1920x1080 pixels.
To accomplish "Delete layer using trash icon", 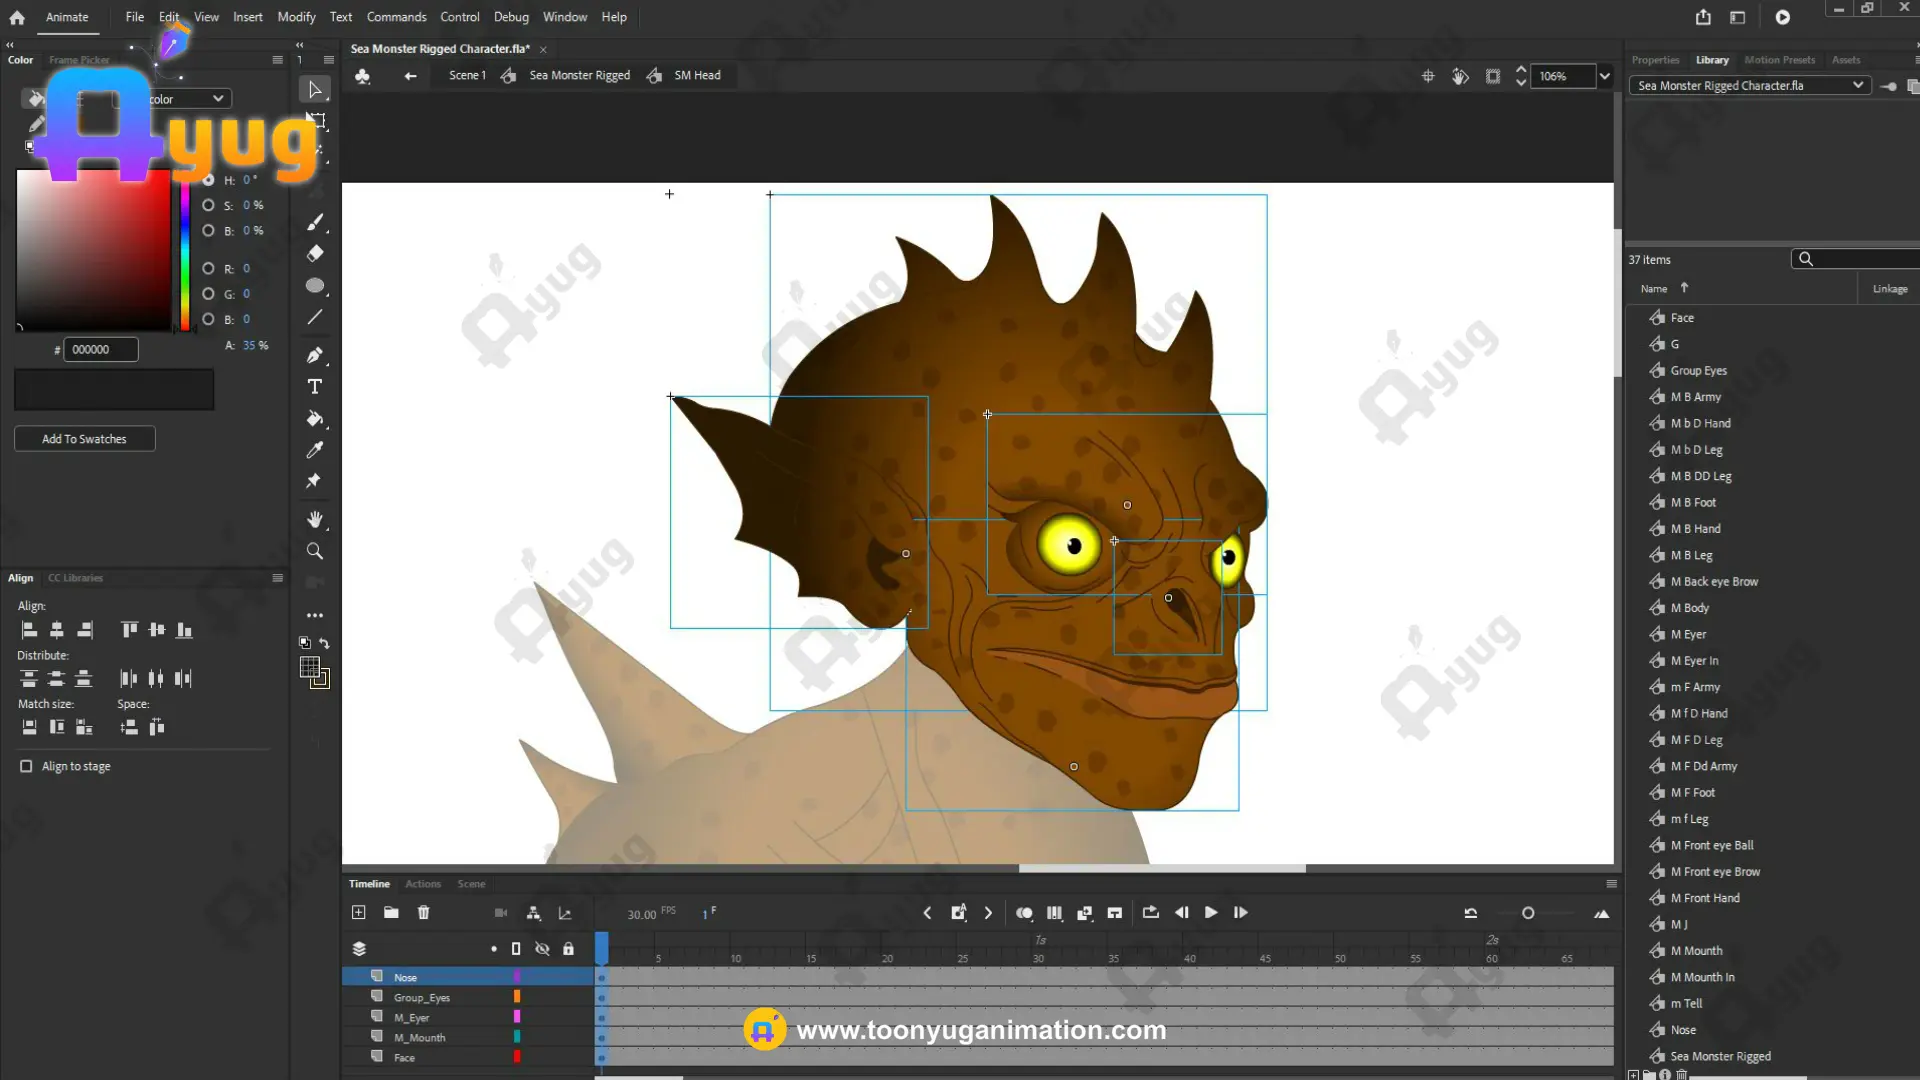I will (x=423, y=912).
